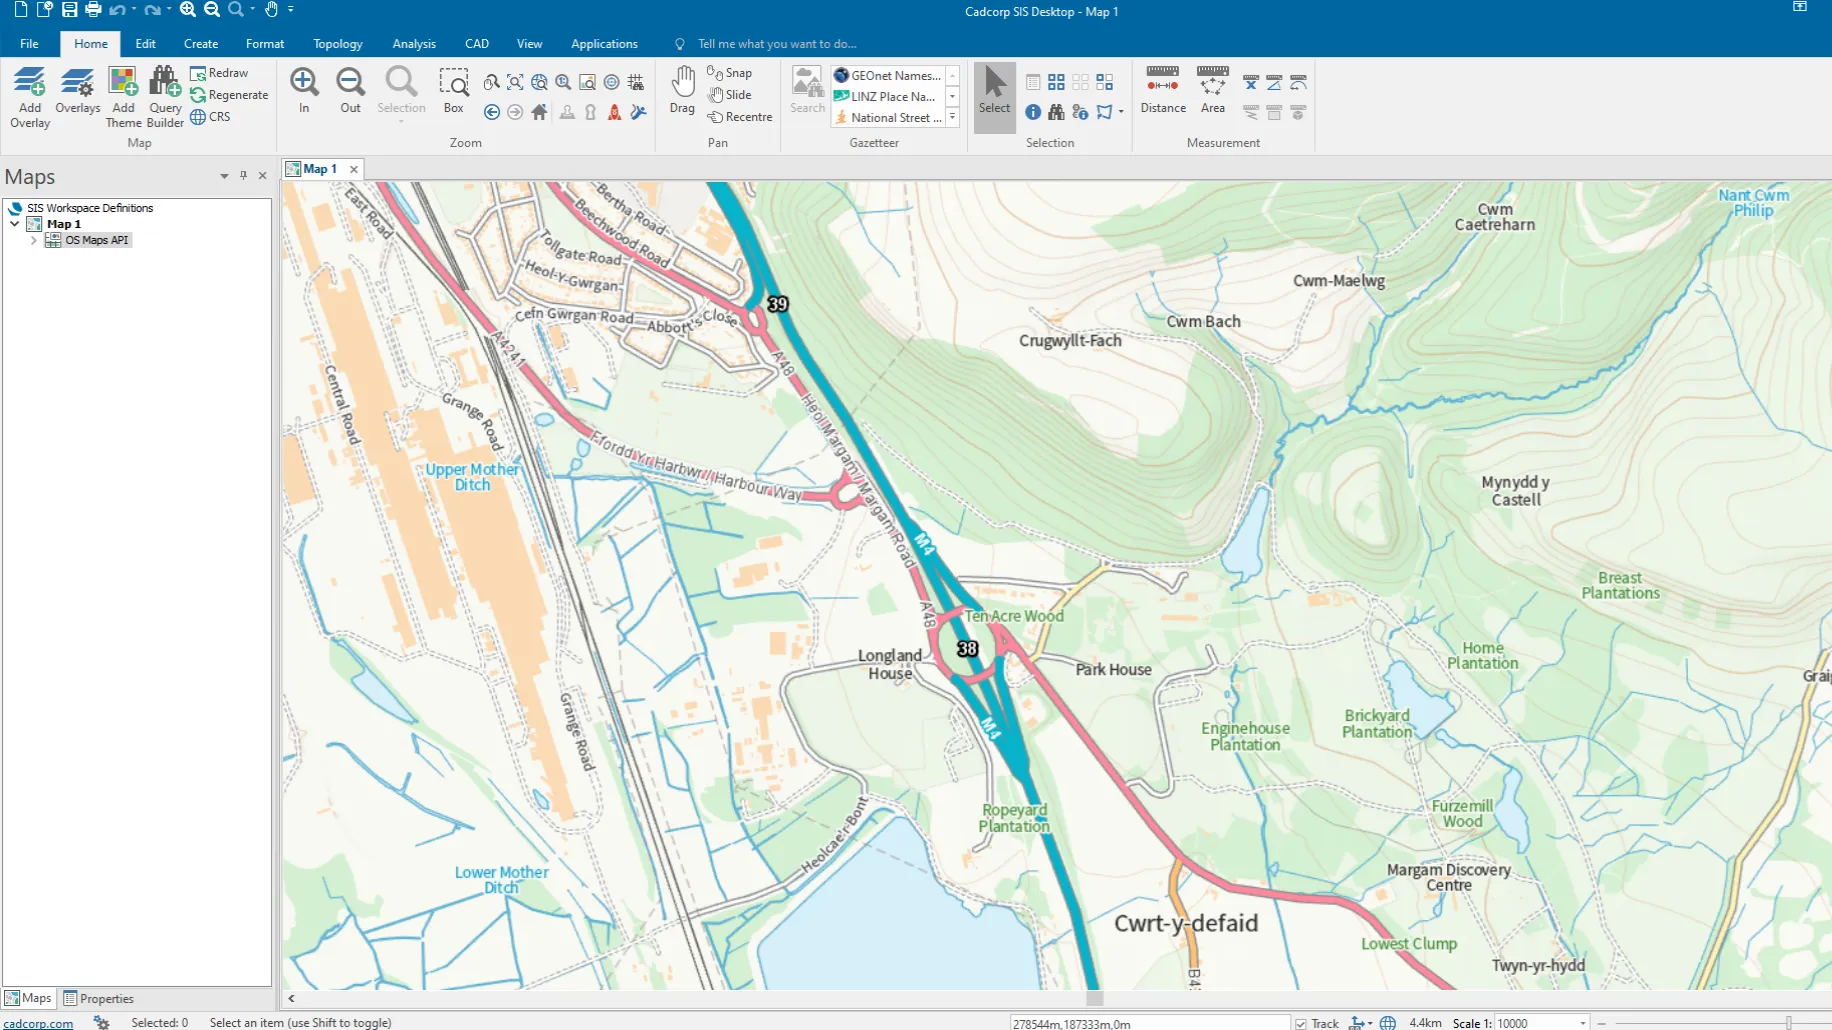
Task: Expand the OS Maps API tree node
Action: pyautogui.click(x=34, y=240)
